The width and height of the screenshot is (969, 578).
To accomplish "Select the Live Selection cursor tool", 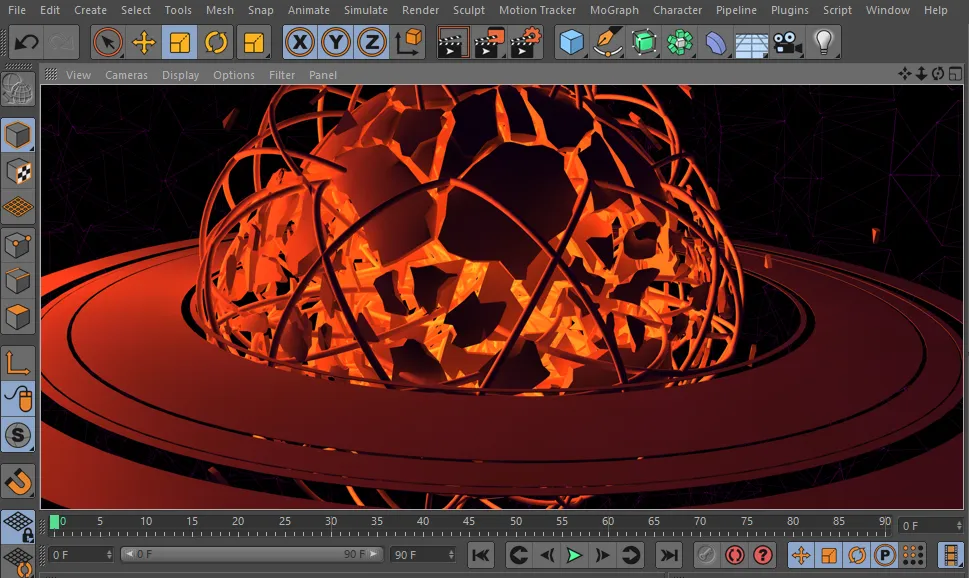I will click(108, 43).
